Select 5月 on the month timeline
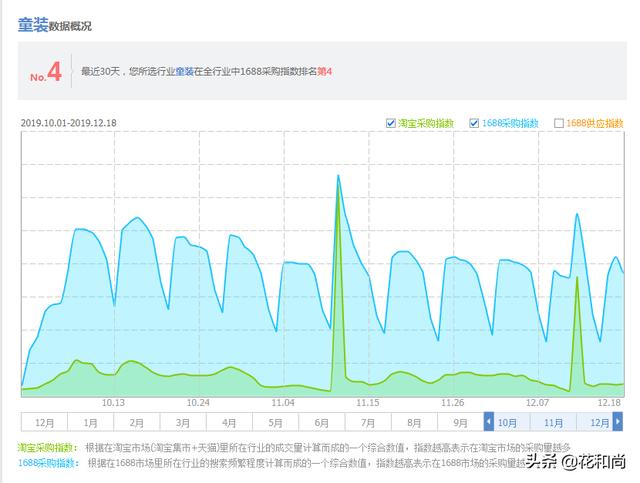The height and width of the screenshot is (483, 640). tap(276, 422)
